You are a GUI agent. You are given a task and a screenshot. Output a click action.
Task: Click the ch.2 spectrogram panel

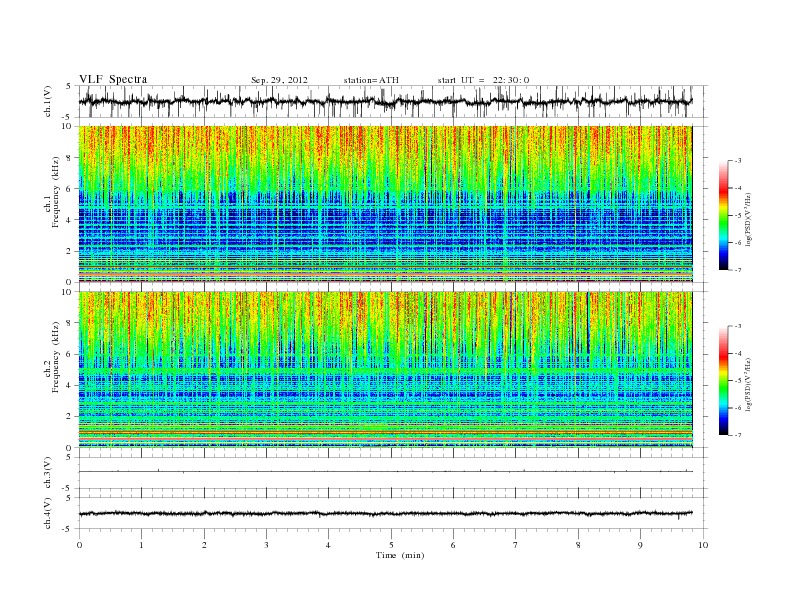click(385, 370)
